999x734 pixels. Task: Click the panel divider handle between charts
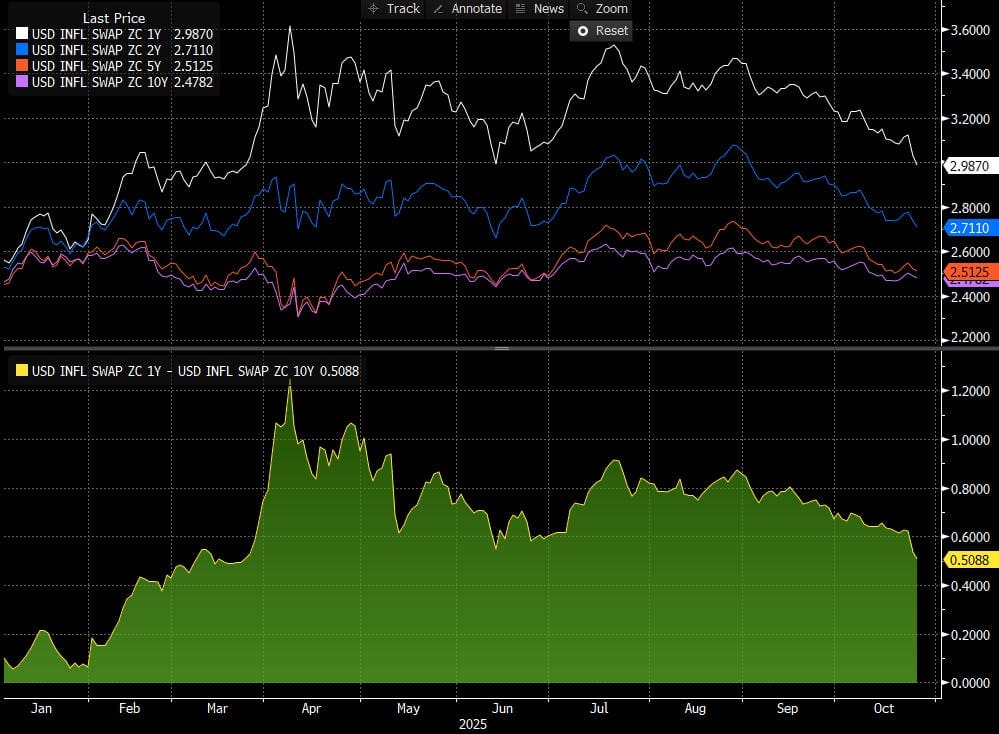(x=501, y=348)
